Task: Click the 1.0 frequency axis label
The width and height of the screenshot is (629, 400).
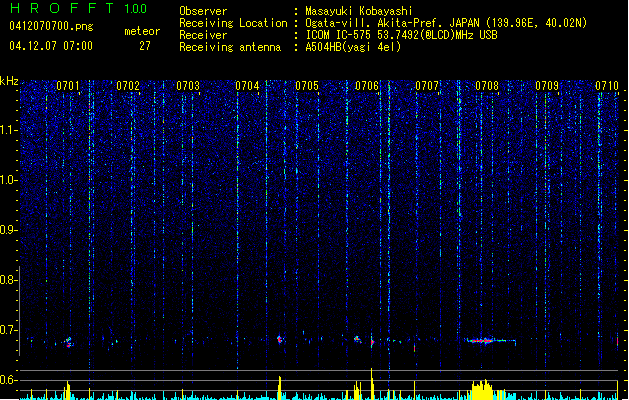Action: point(8,180)
